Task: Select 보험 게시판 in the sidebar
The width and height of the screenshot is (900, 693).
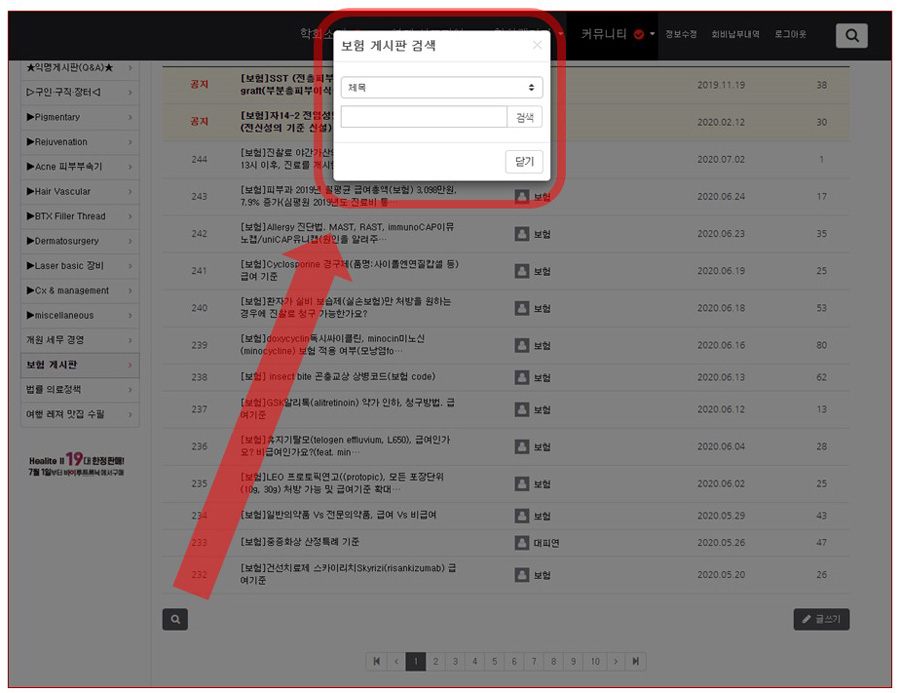Action: click(x=80, y=365)
